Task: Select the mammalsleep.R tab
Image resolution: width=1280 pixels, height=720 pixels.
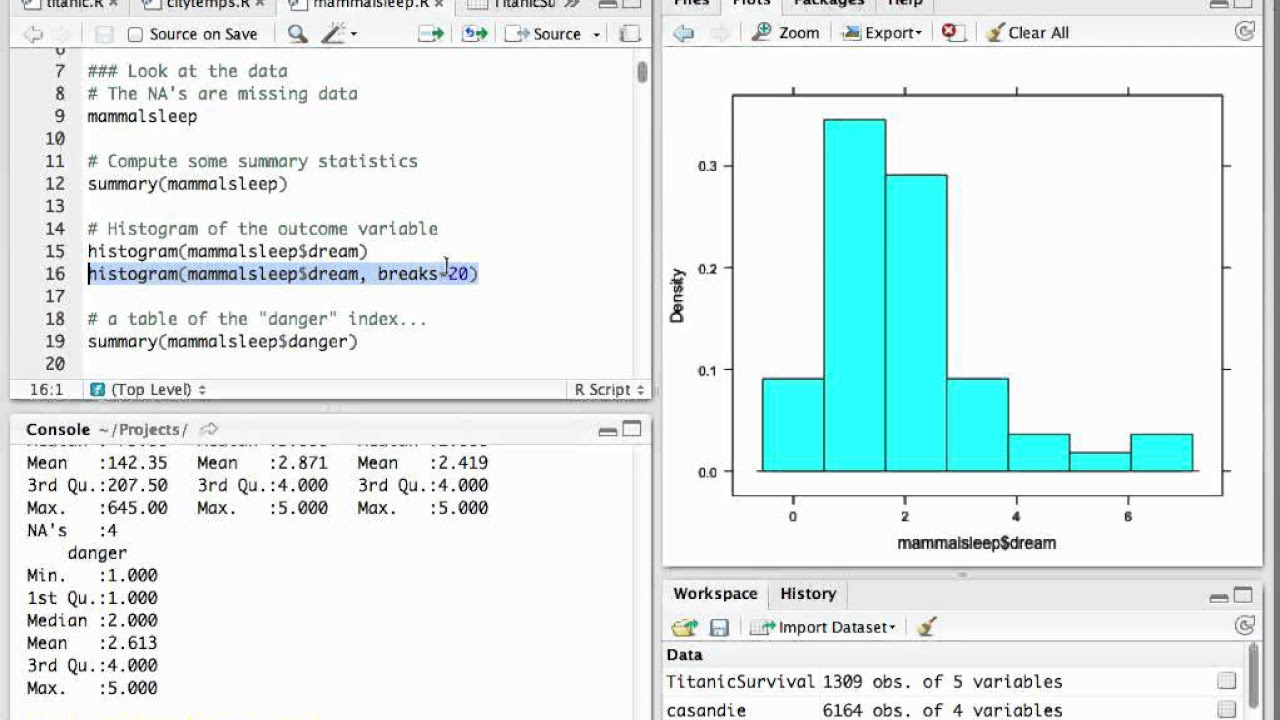Action: point(372,4)
